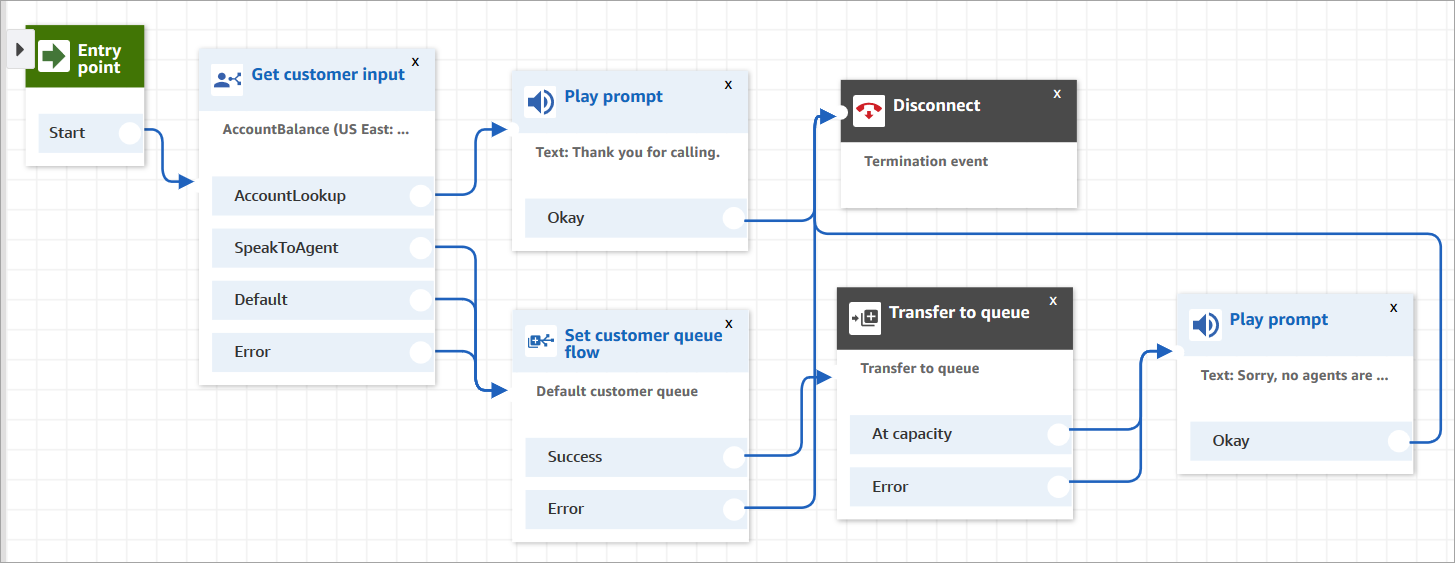Click the green Entry point arrow icon
The width and height of the screenshot is (1455, 563).
(x=54, y=56)
